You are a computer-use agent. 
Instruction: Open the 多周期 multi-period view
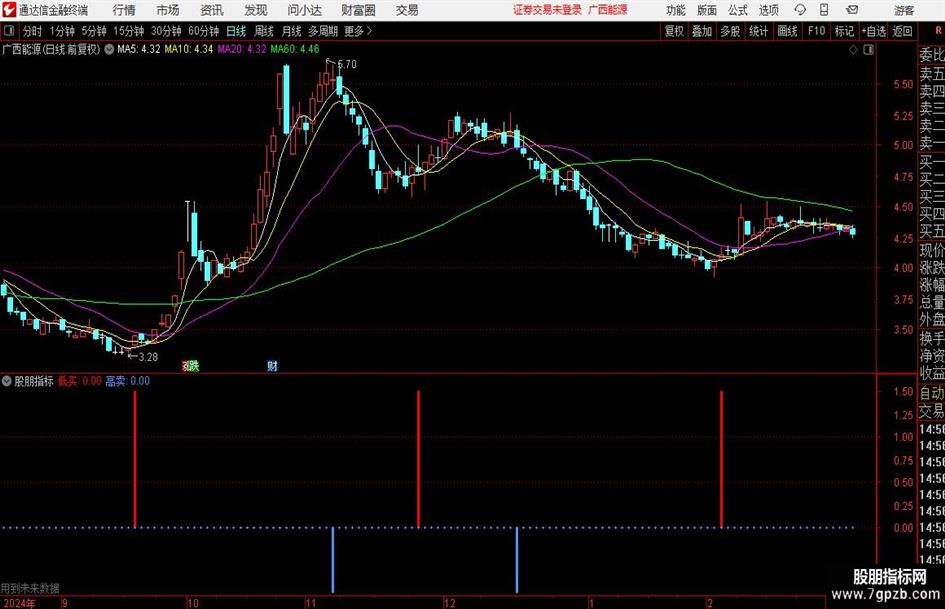(323, 31)
